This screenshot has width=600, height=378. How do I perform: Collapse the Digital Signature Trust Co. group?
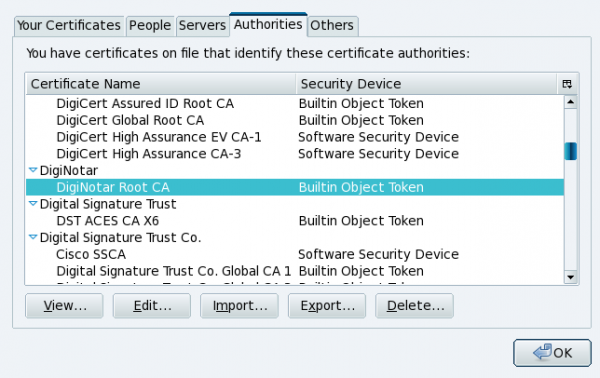click(33, 237)
